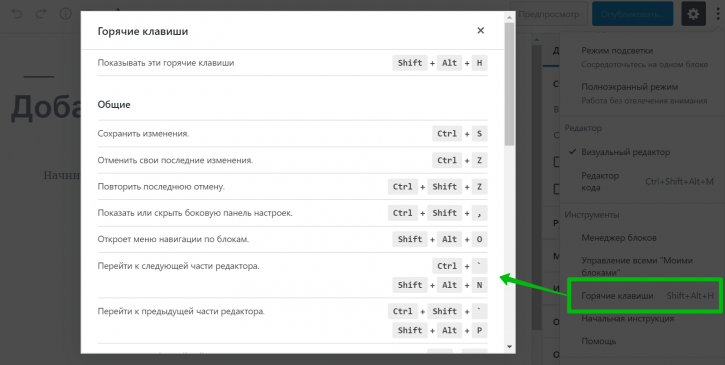Toggle the settings gear icon

click(693, 14)
